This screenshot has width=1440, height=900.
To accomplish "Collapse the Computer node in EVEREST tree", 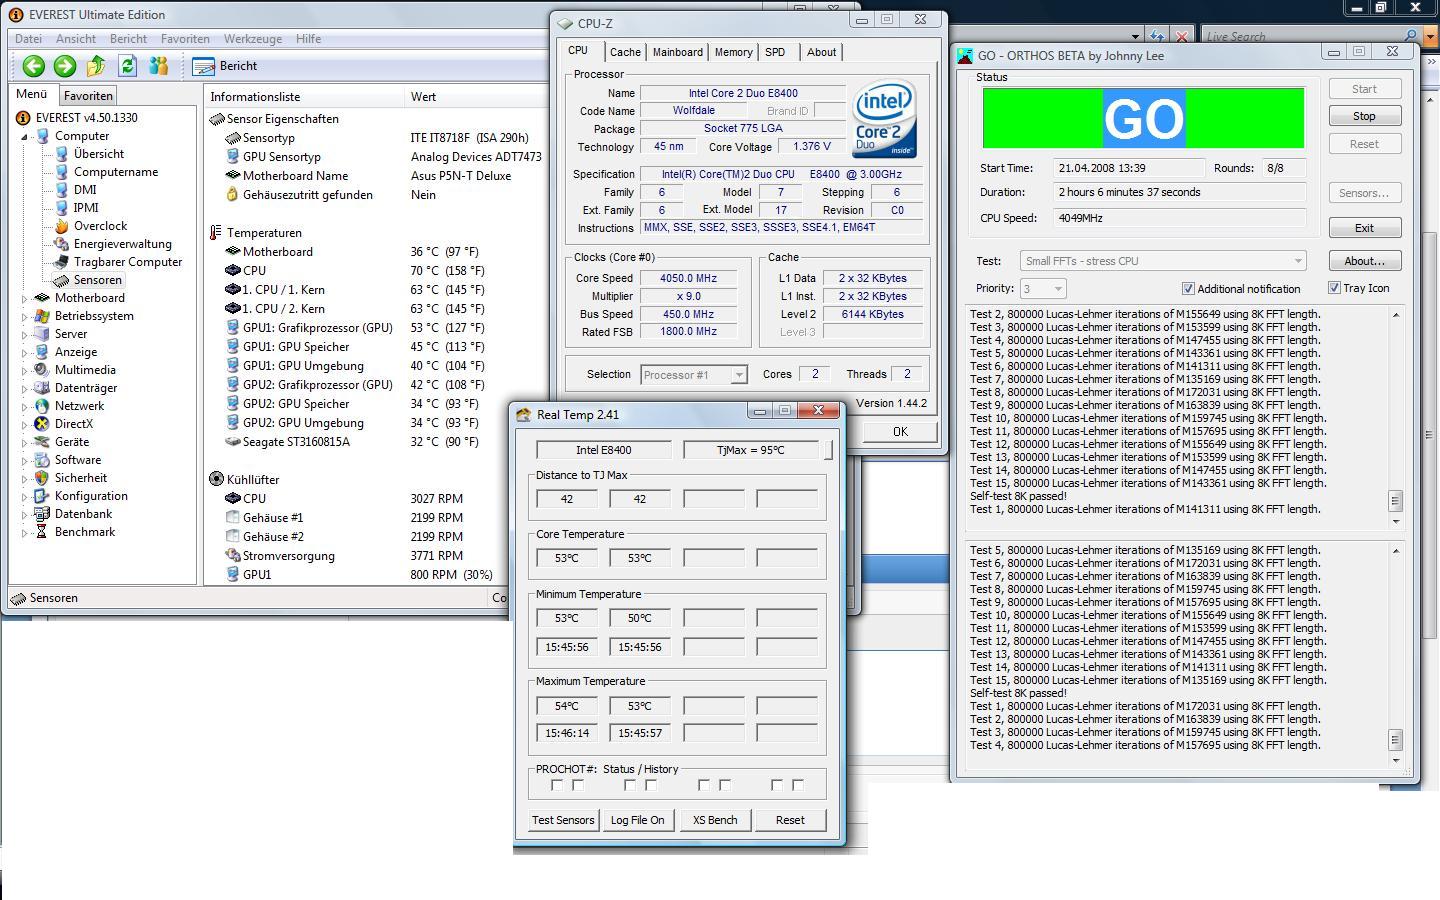I will pyautogui.click(x=26, y=137).
